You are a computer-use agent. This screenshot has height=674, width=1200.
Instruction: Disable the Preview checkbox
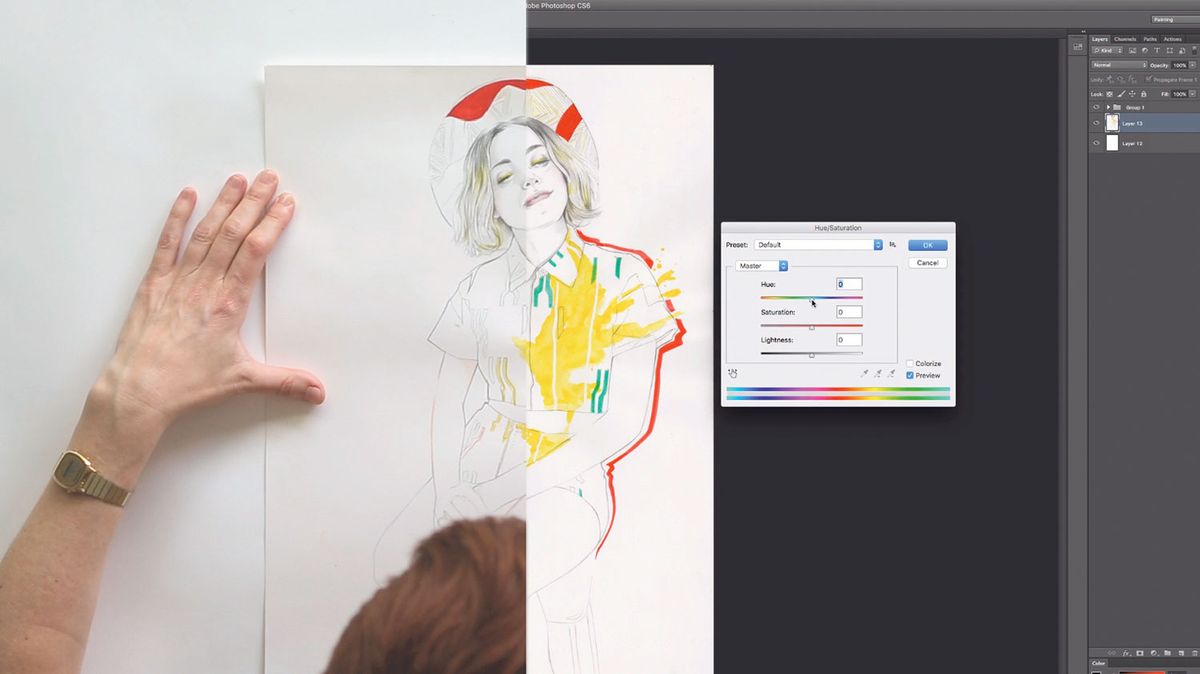pos(910,375)
